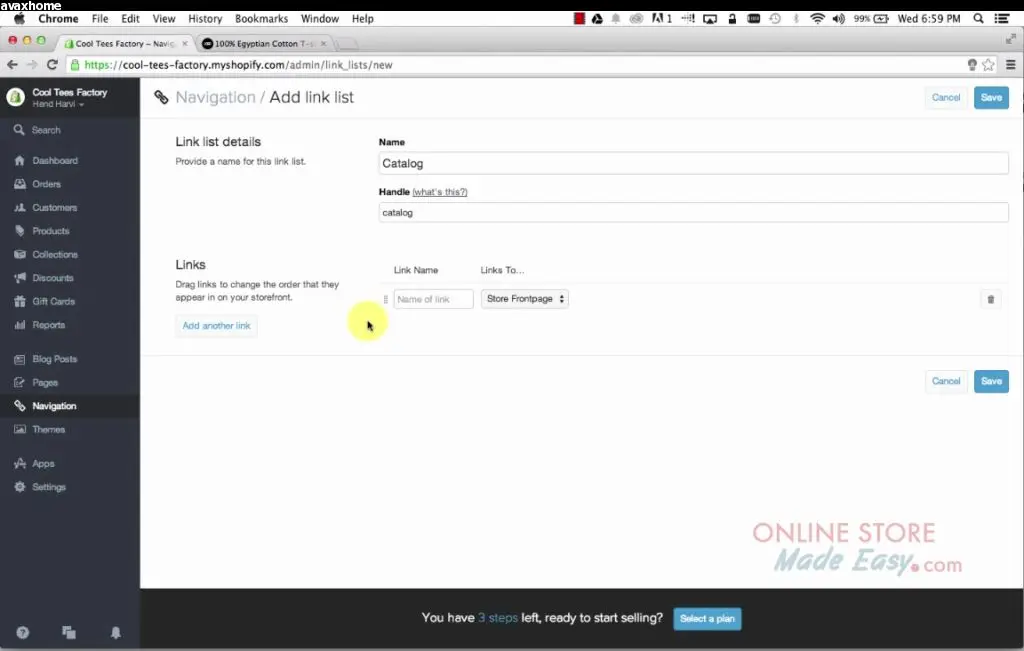Open the Chrome File menu
This screenshot has height=651, width=1024.
[x=100, y=18]
